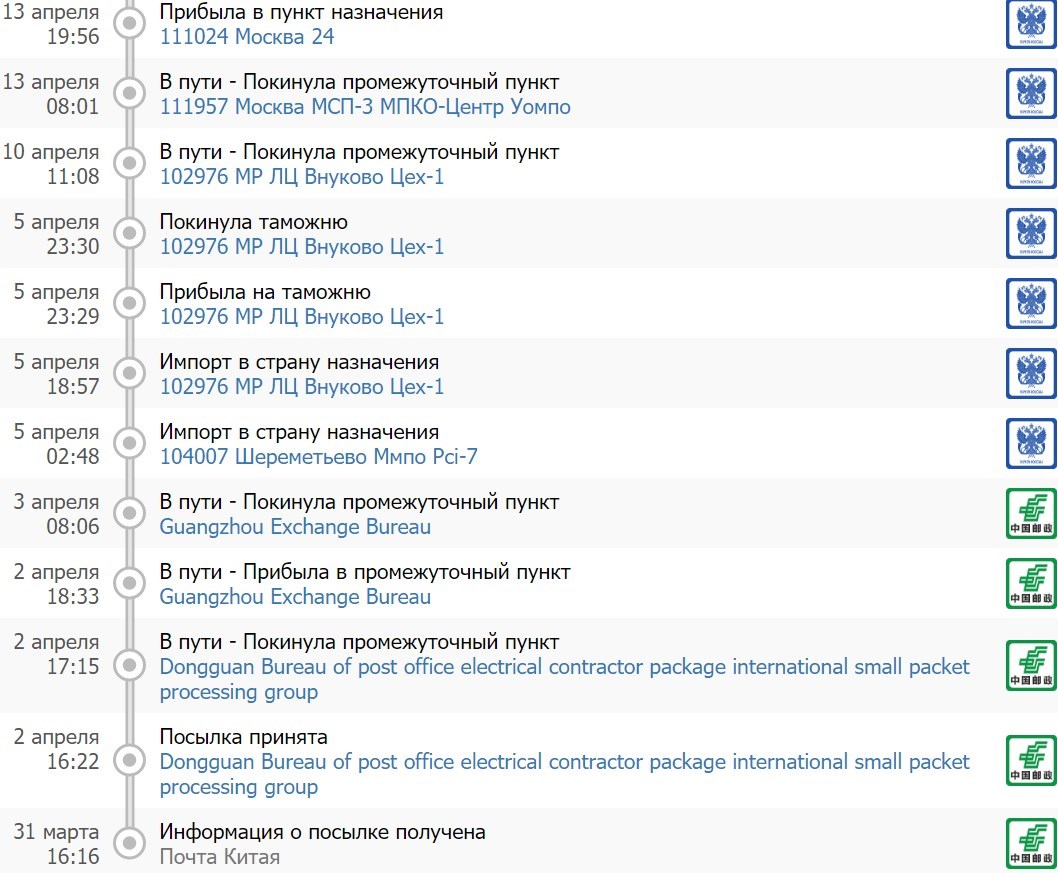
Task: Click the Почта Китая text
Action: pos(219,857)
